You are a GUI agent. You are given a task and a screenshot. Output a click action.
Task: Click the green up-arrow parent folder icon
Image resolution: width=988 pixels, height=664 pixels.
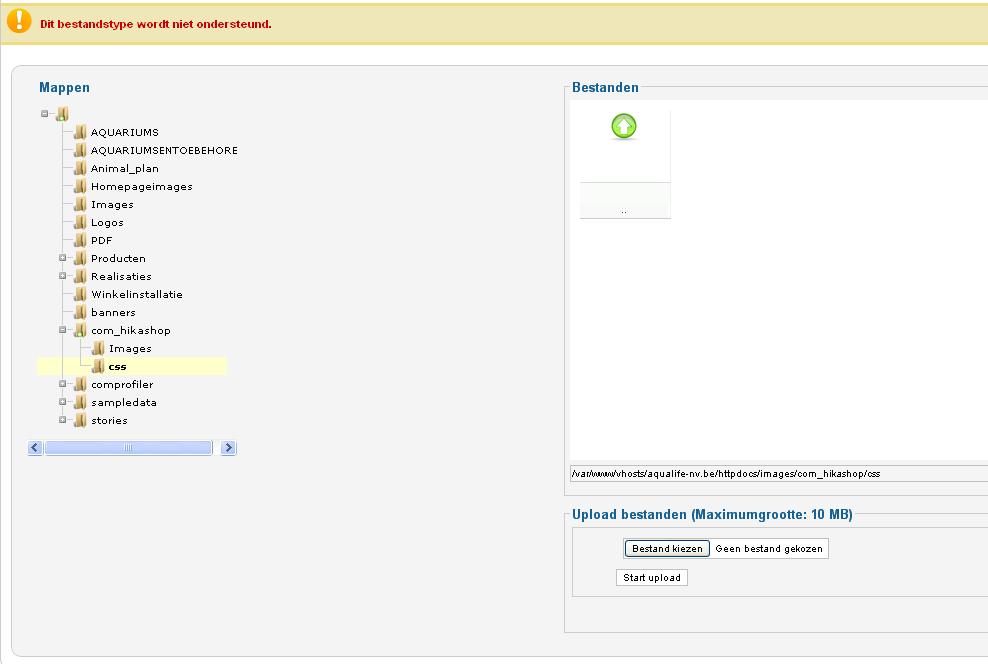coord(624,126)
